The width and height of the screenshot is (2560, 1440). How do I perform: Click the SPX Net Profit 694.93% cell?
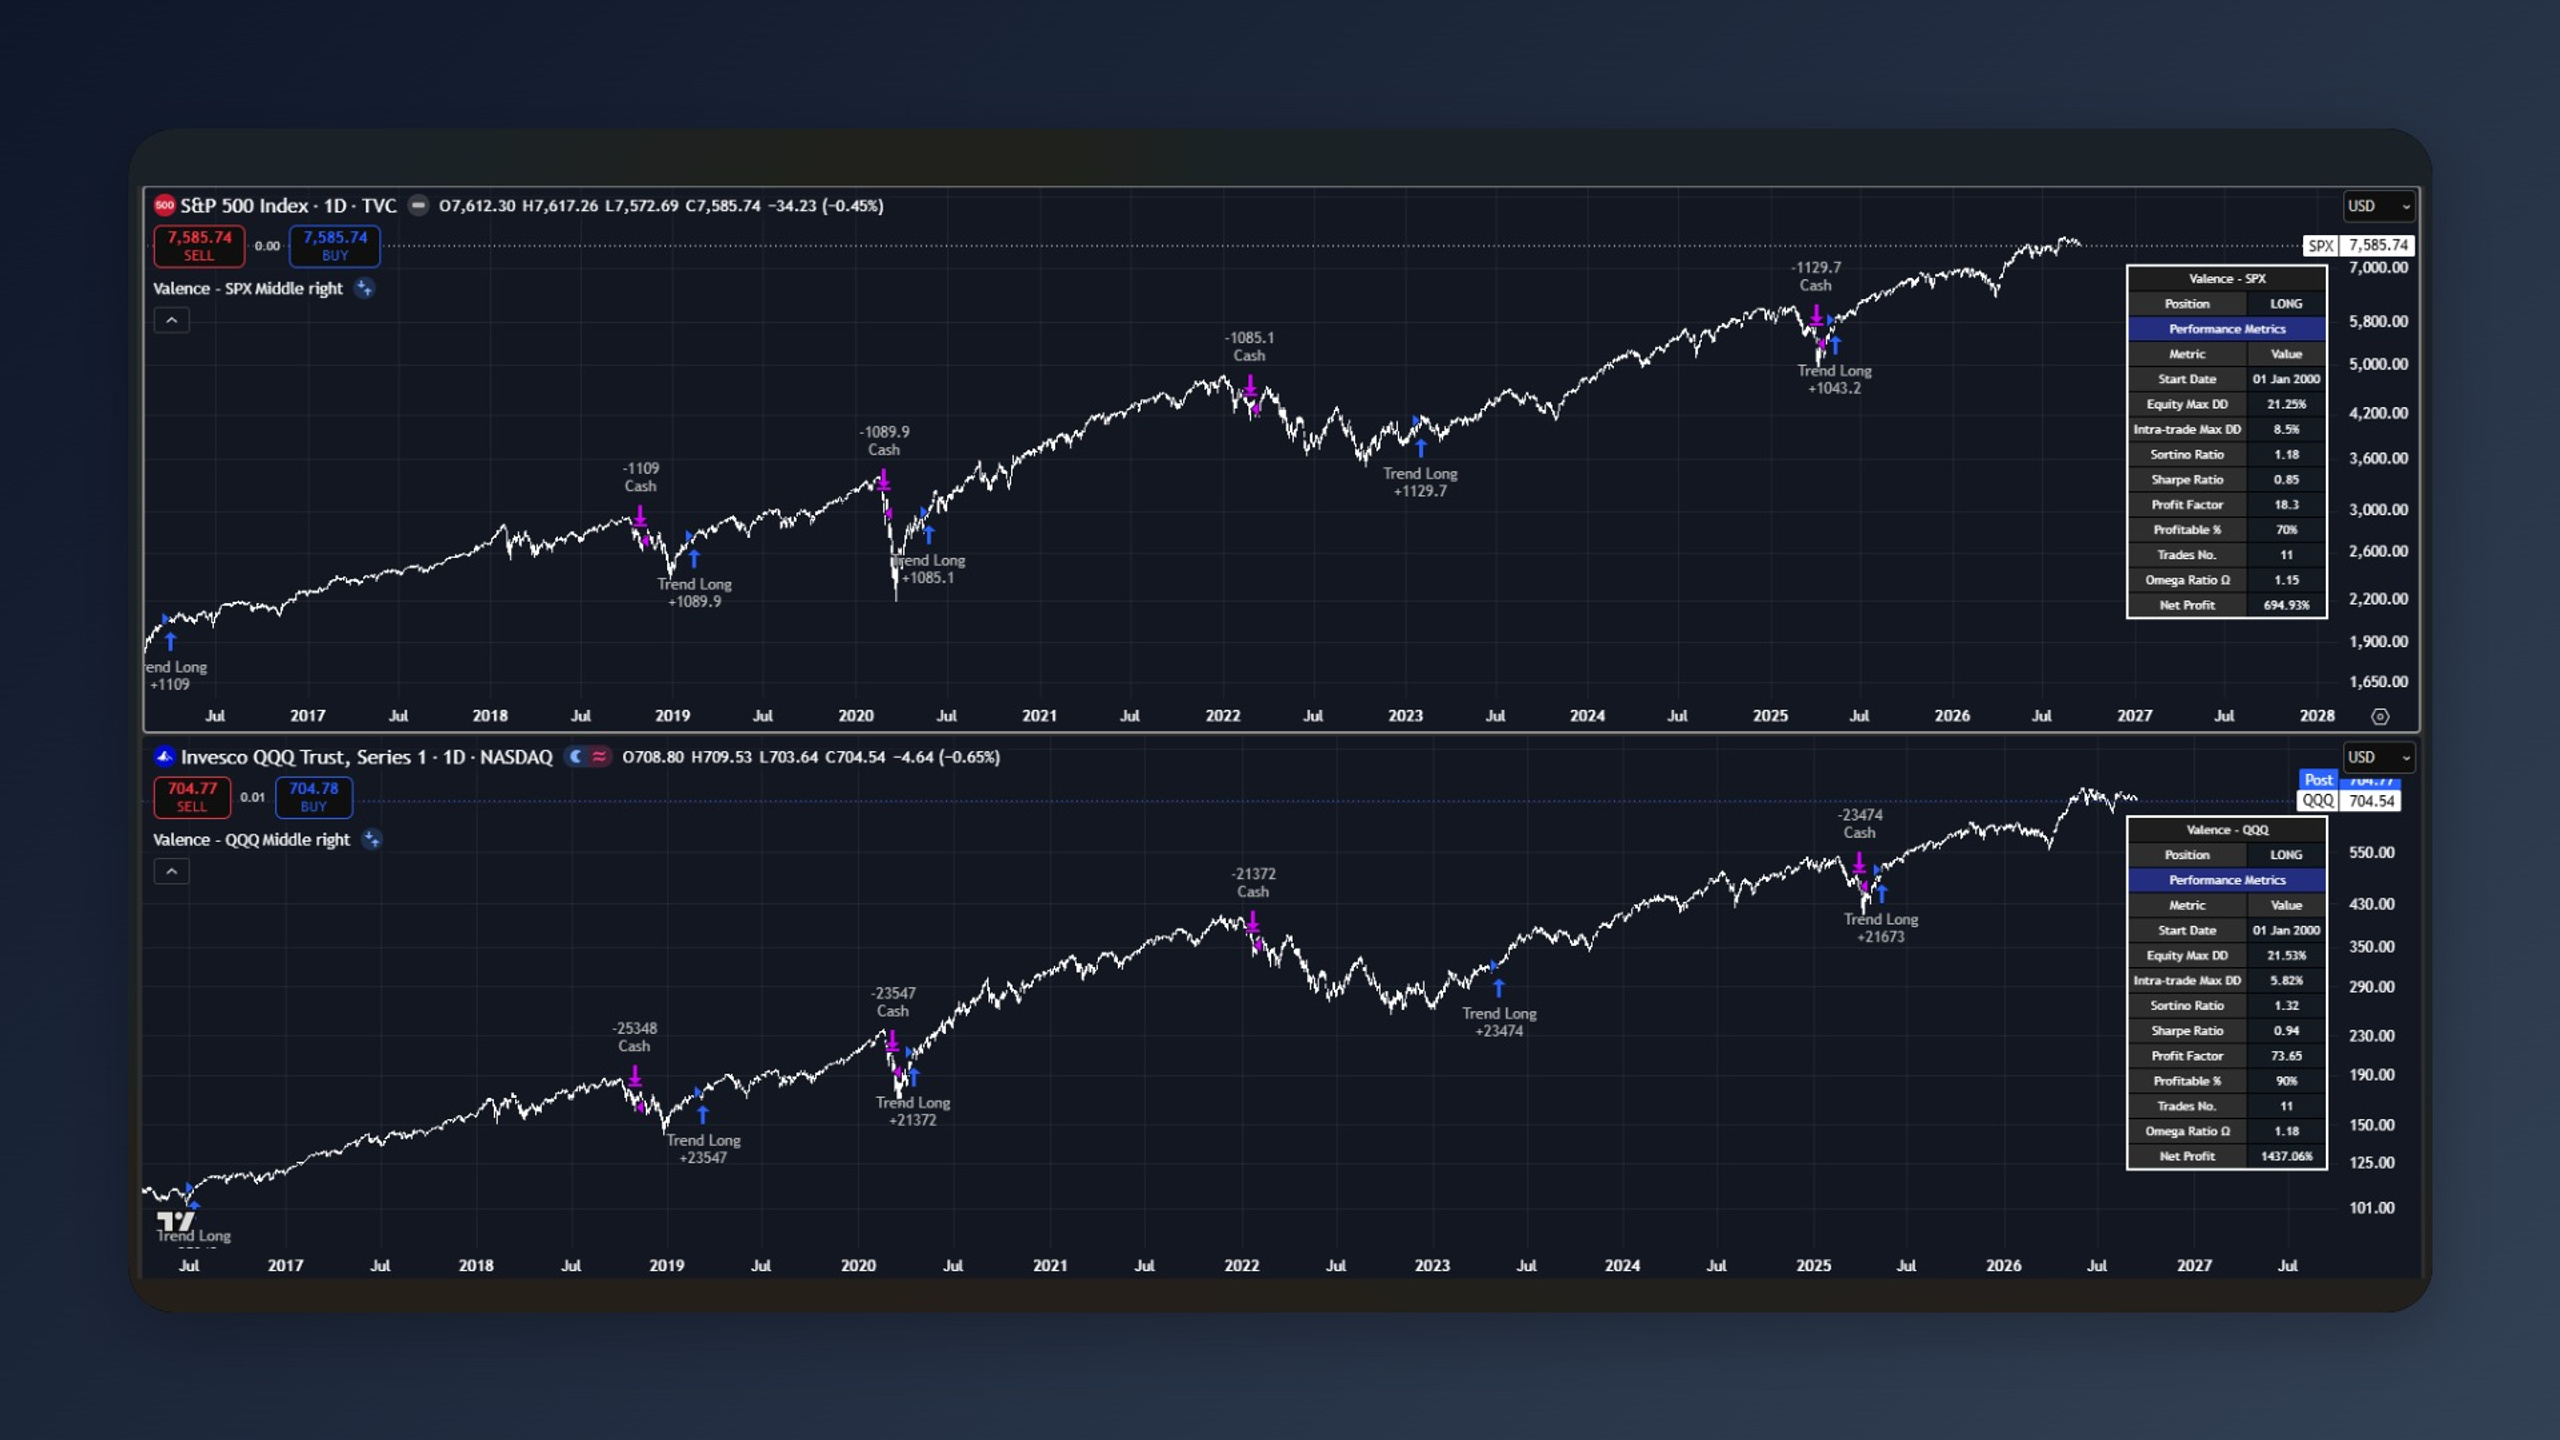coord(2286,605)
